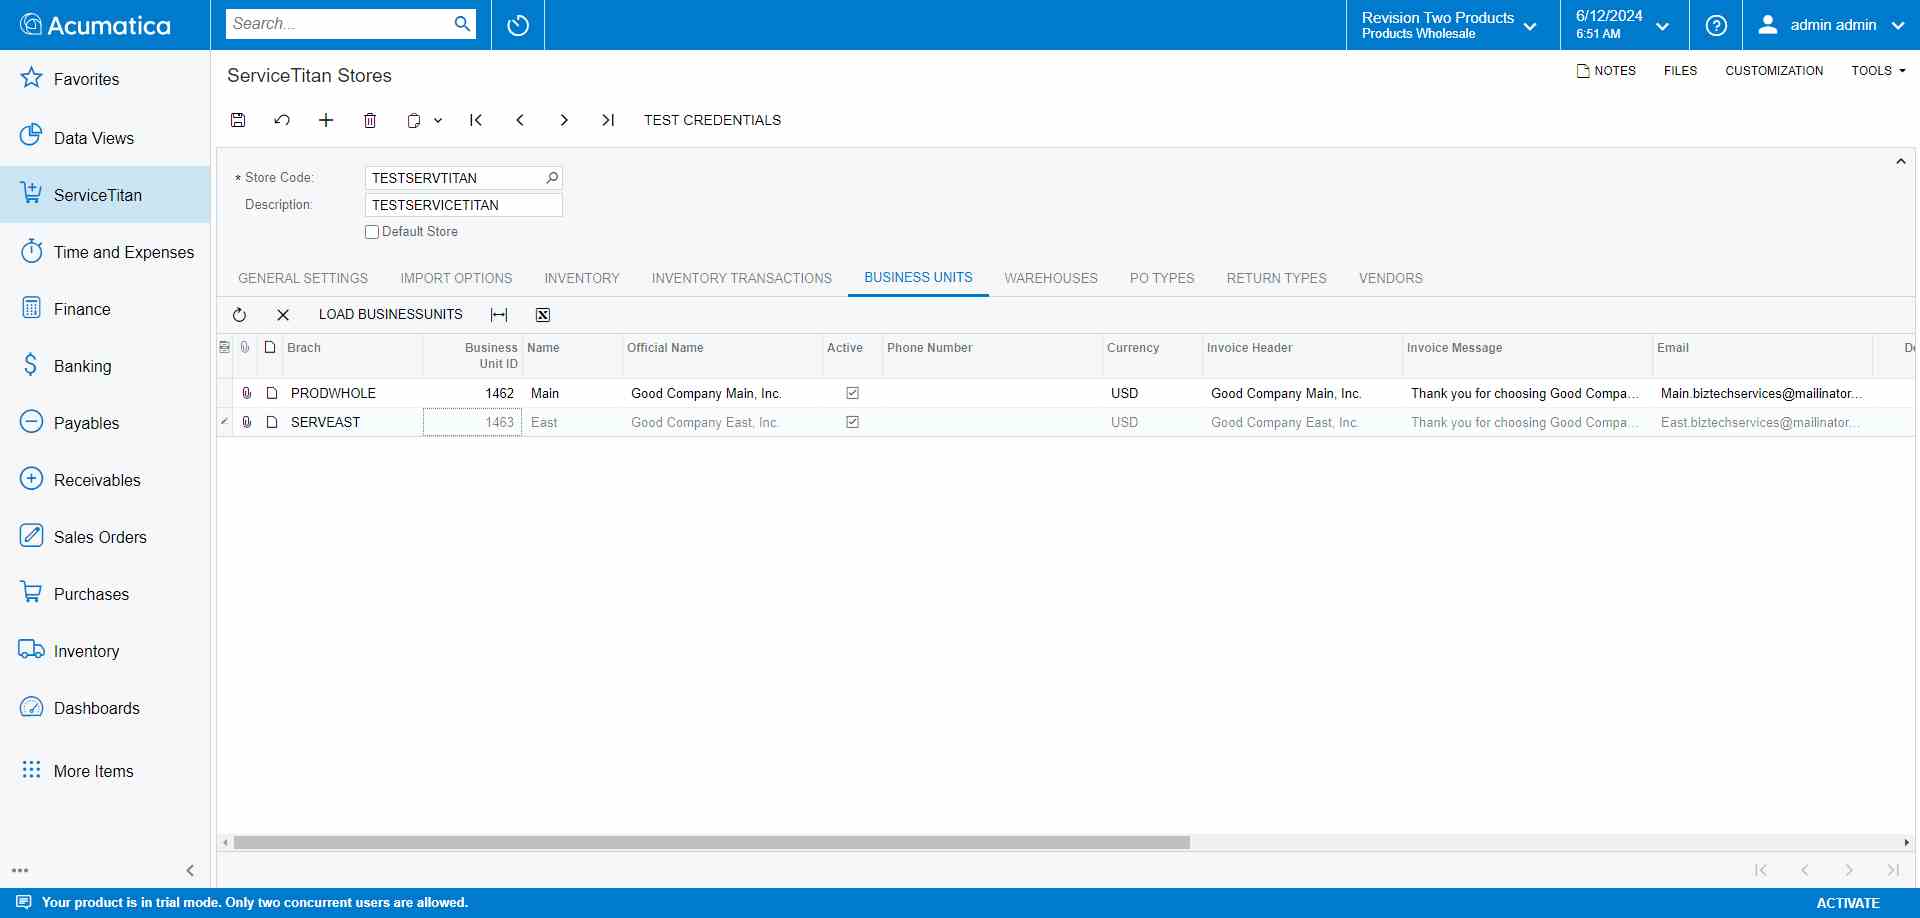Open the Sales Orders workspace
1920x918 pixels.
[x=105, y=537]
